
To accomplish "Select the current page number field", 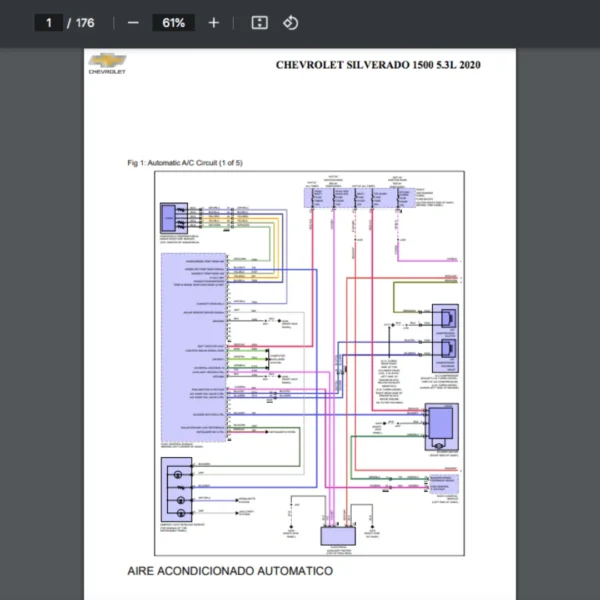I will click(x=48, y=22).
